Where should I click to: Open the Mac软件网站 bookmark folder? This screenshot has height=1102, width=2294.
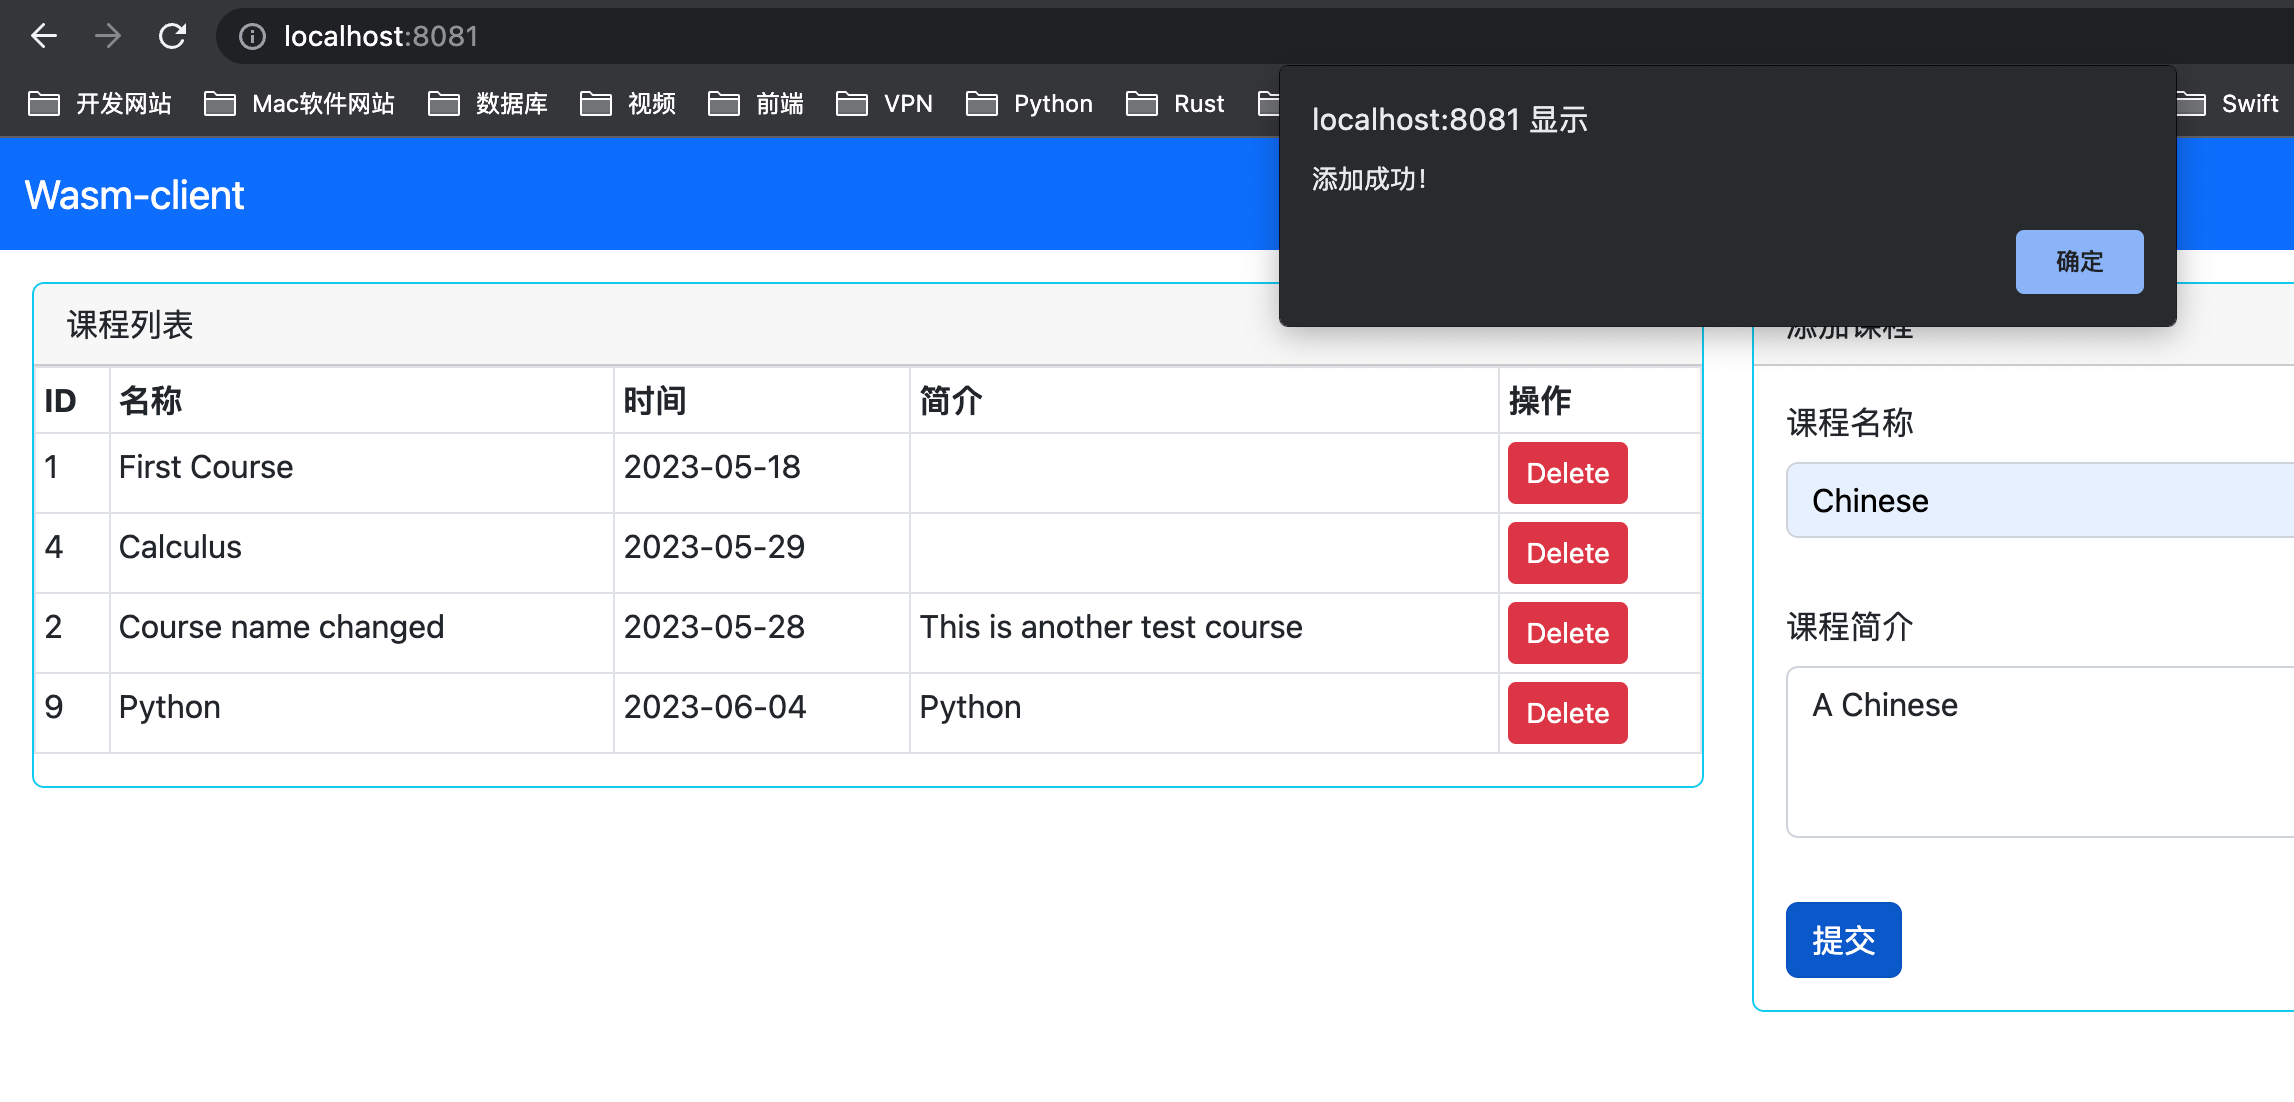[300, 104]
